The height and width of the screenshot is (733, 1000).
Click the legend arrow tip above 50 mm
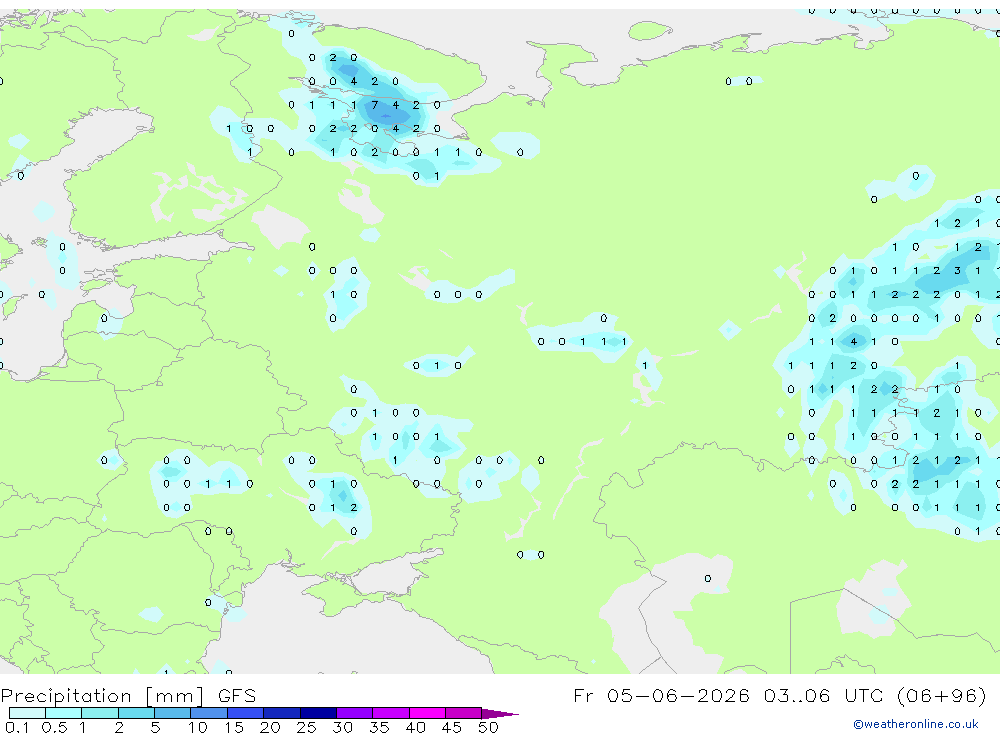coord(500,713)
